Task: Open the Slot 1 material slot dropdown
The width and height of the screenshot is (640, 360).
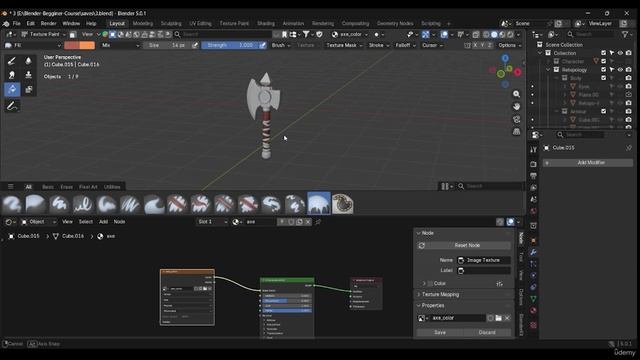Action: coord(212,222)
